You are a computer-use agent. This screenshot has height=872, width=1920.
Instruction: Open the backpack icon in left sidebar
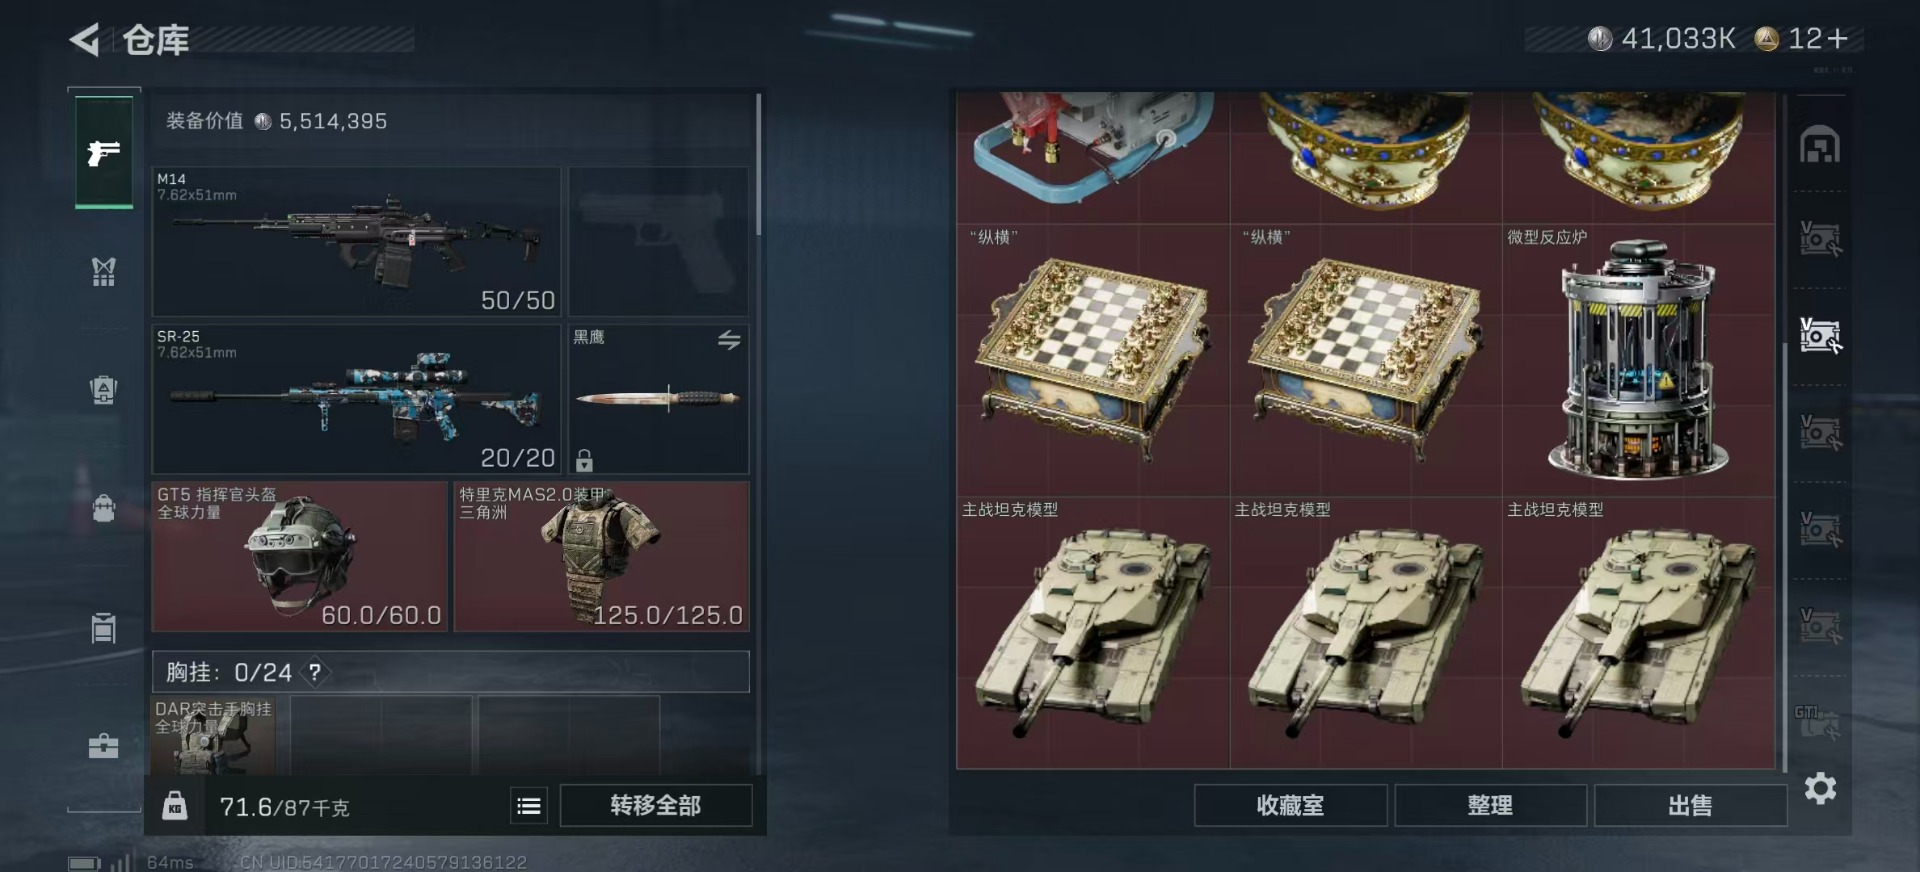point(104,508)
